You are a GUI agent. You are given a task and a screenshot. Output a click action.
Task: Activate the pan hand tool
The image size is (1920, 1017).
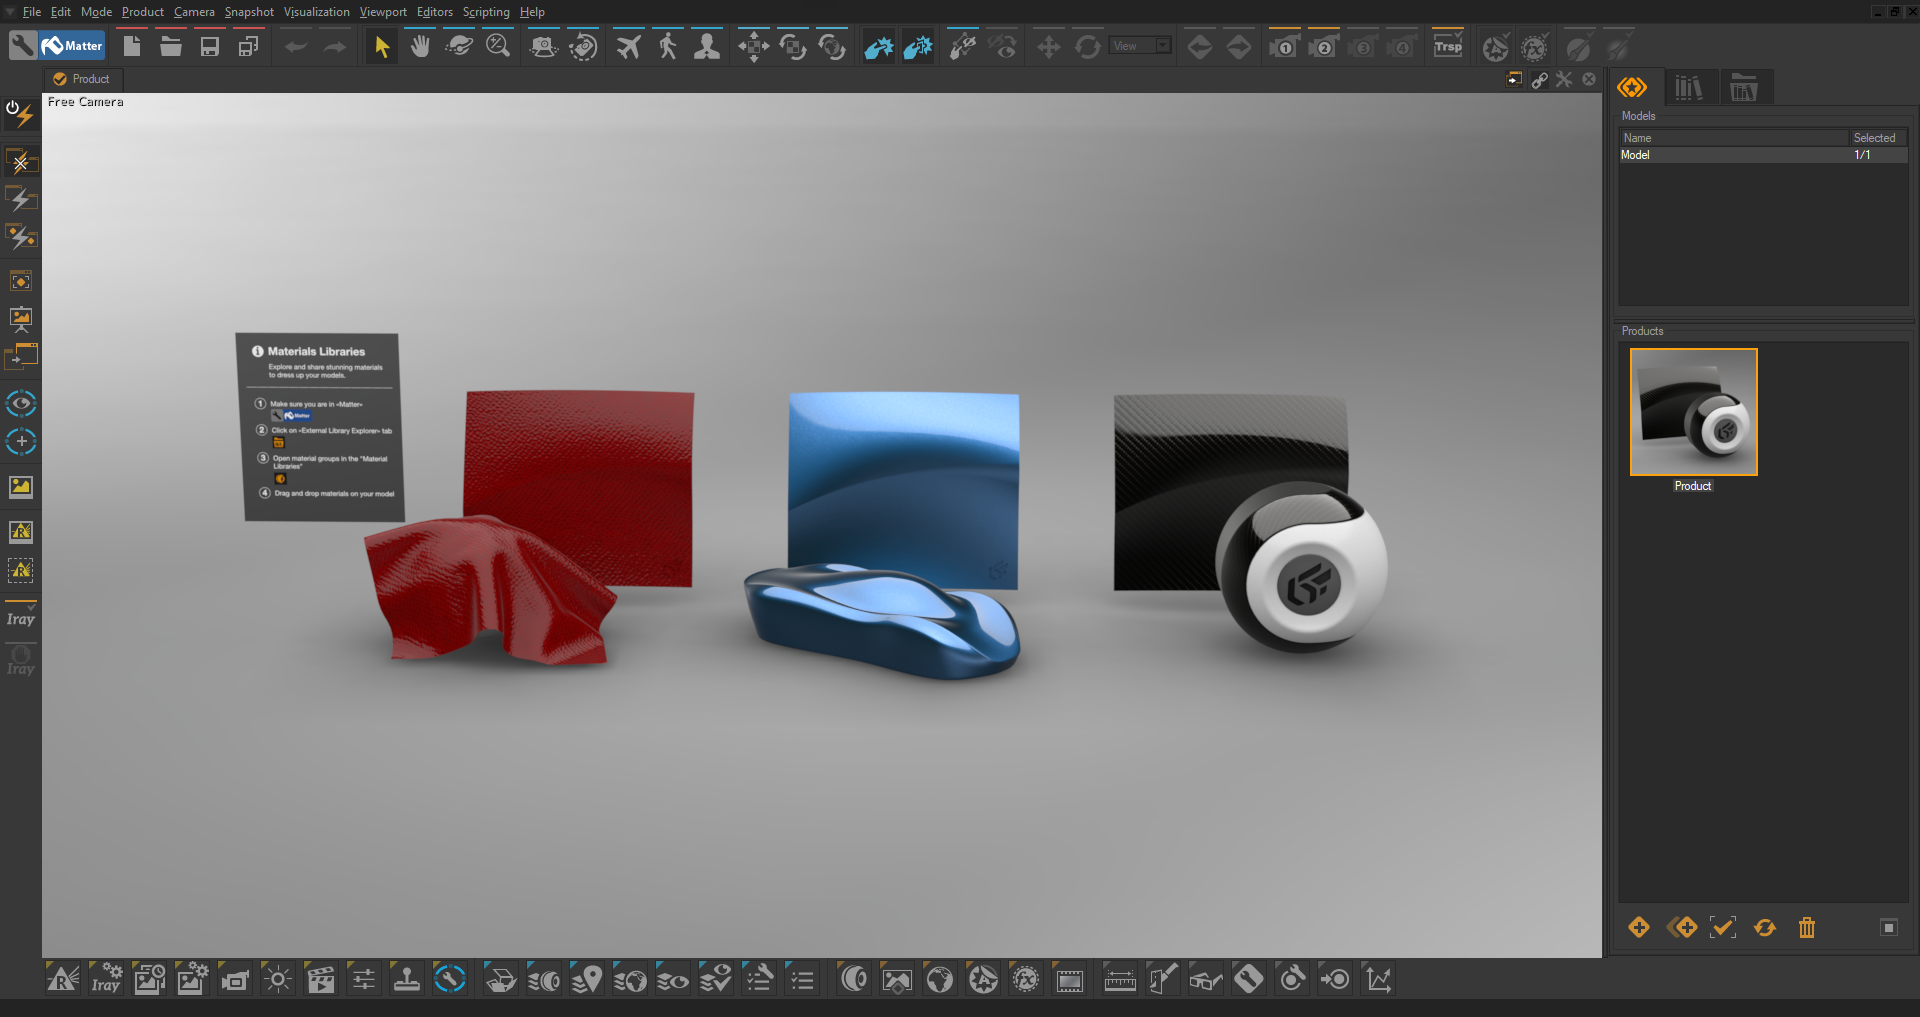pyautogui.click(x=419, y=45)
